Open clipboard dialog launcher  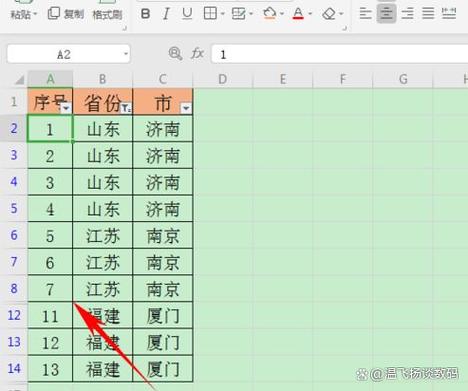pyautogui.click(x=124, y=29)
